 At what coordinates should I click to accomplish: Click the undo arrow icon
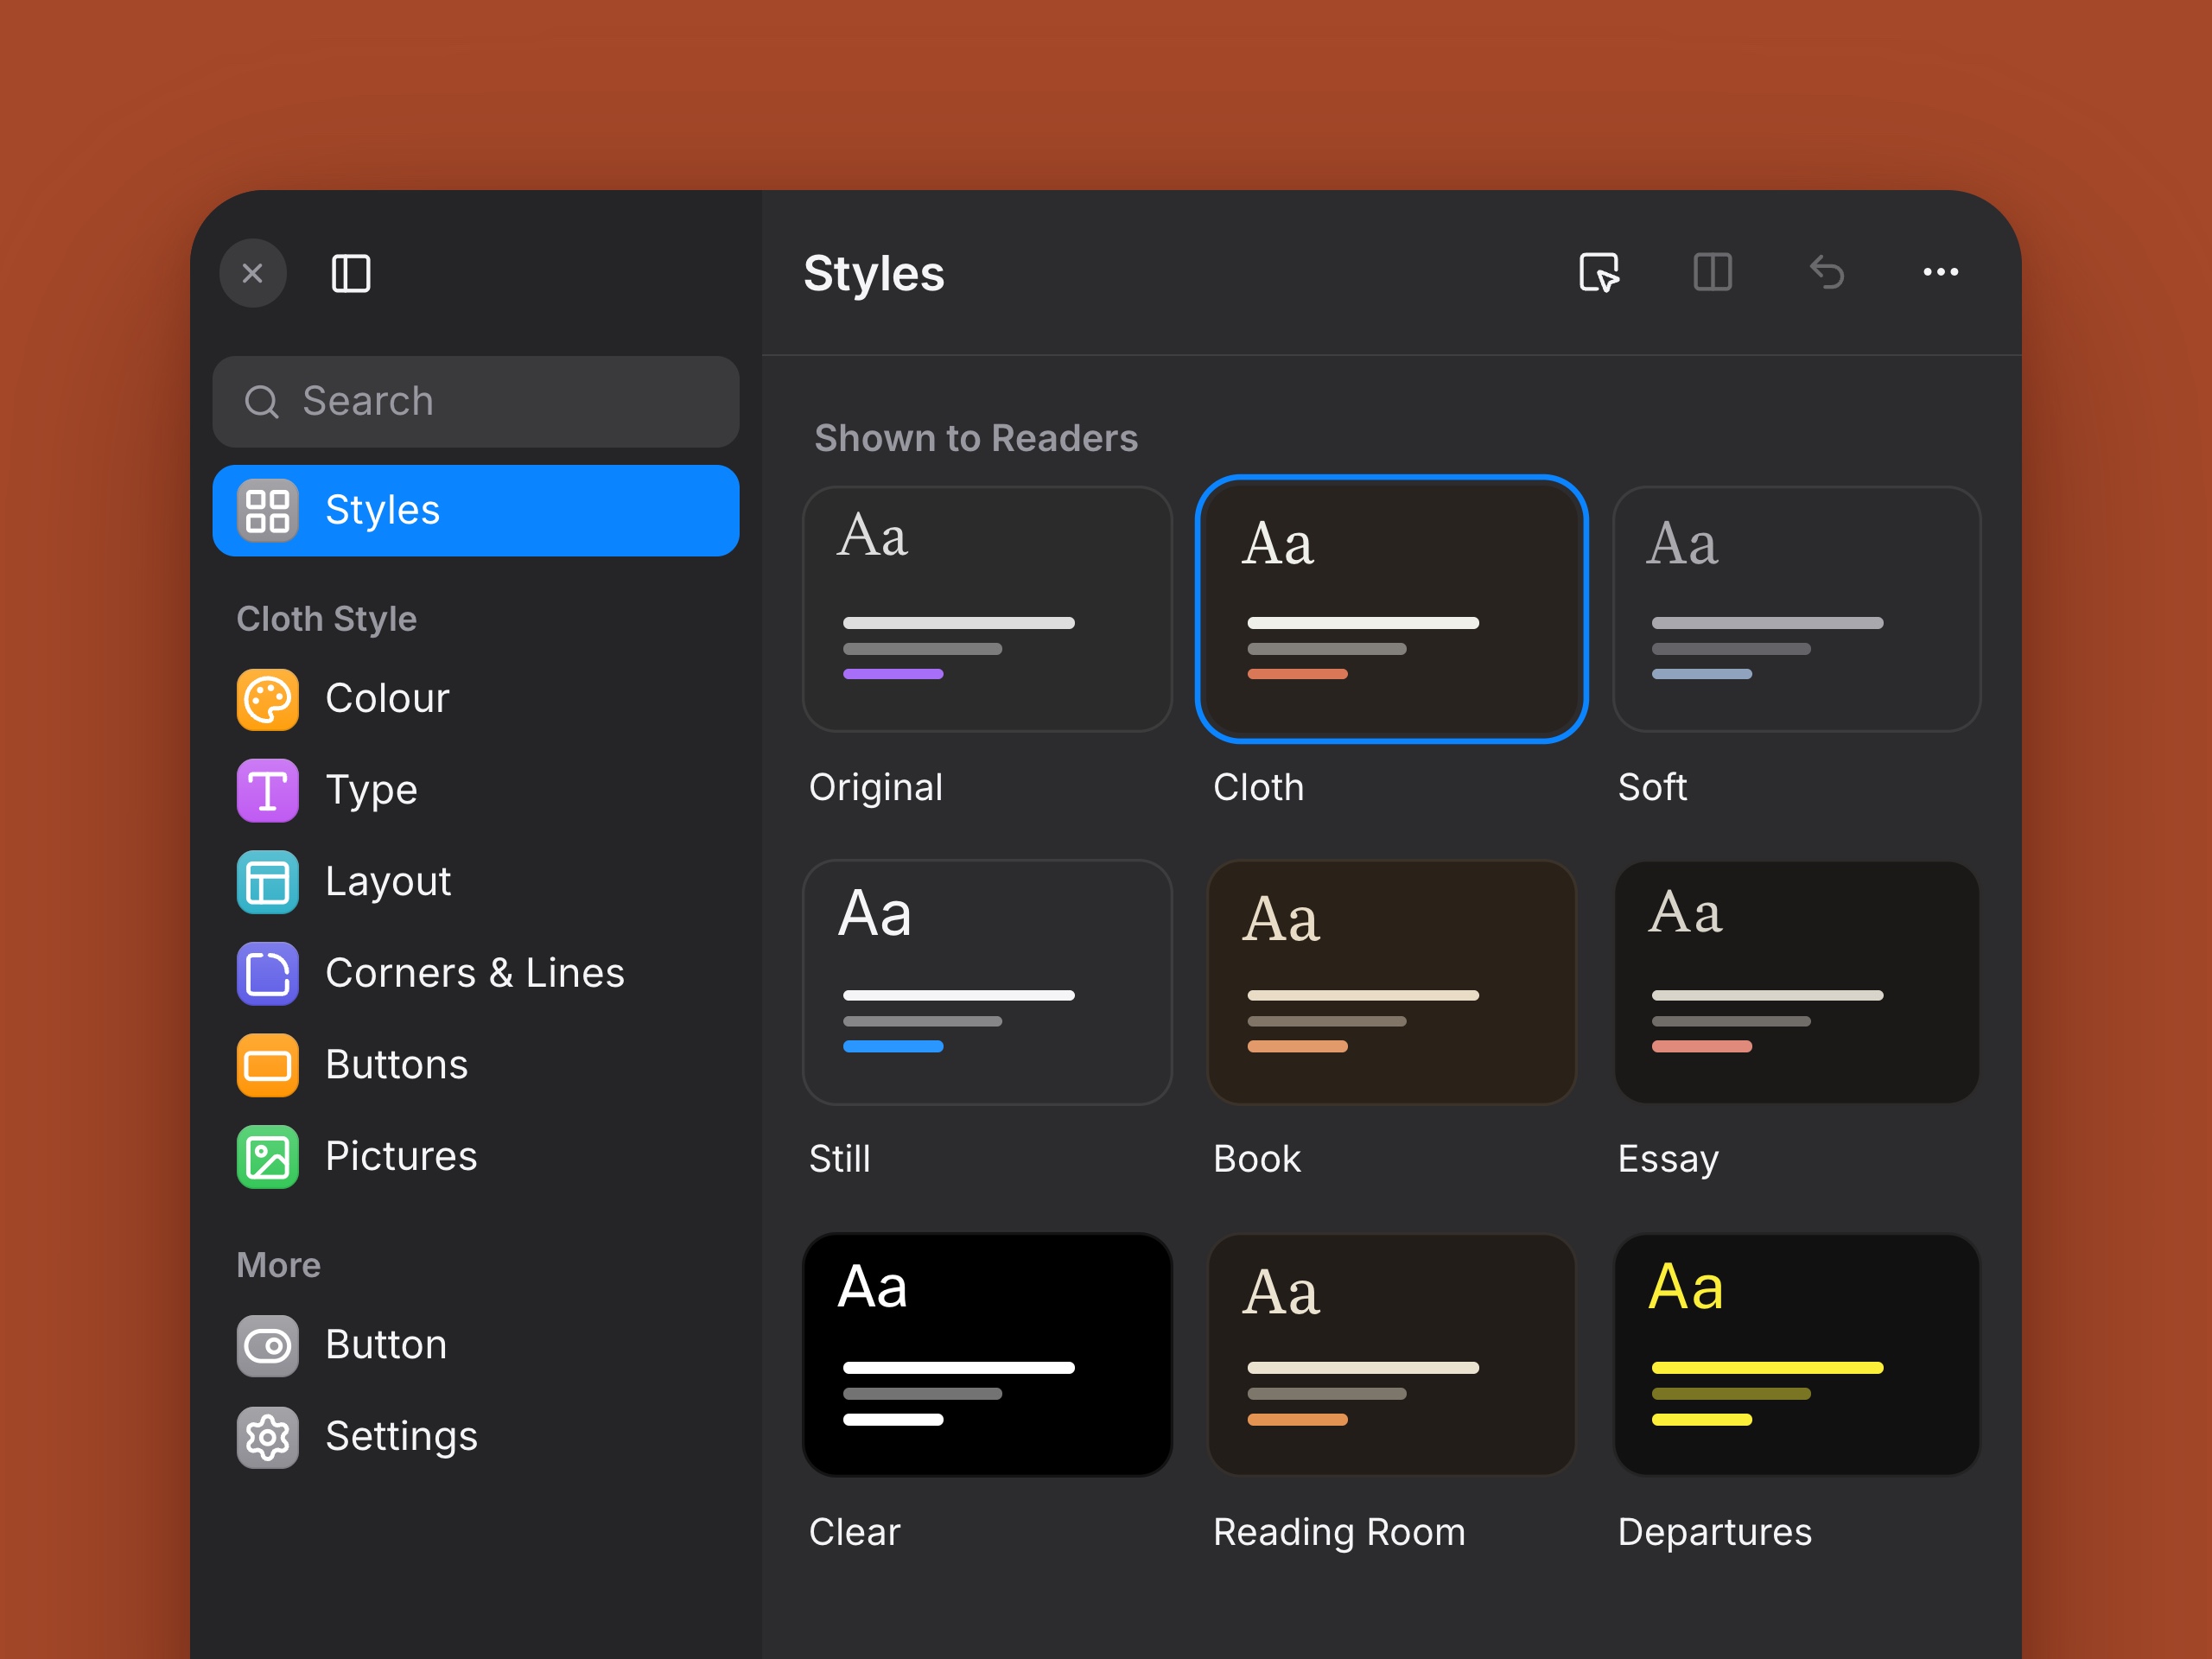pos(1827,272)
